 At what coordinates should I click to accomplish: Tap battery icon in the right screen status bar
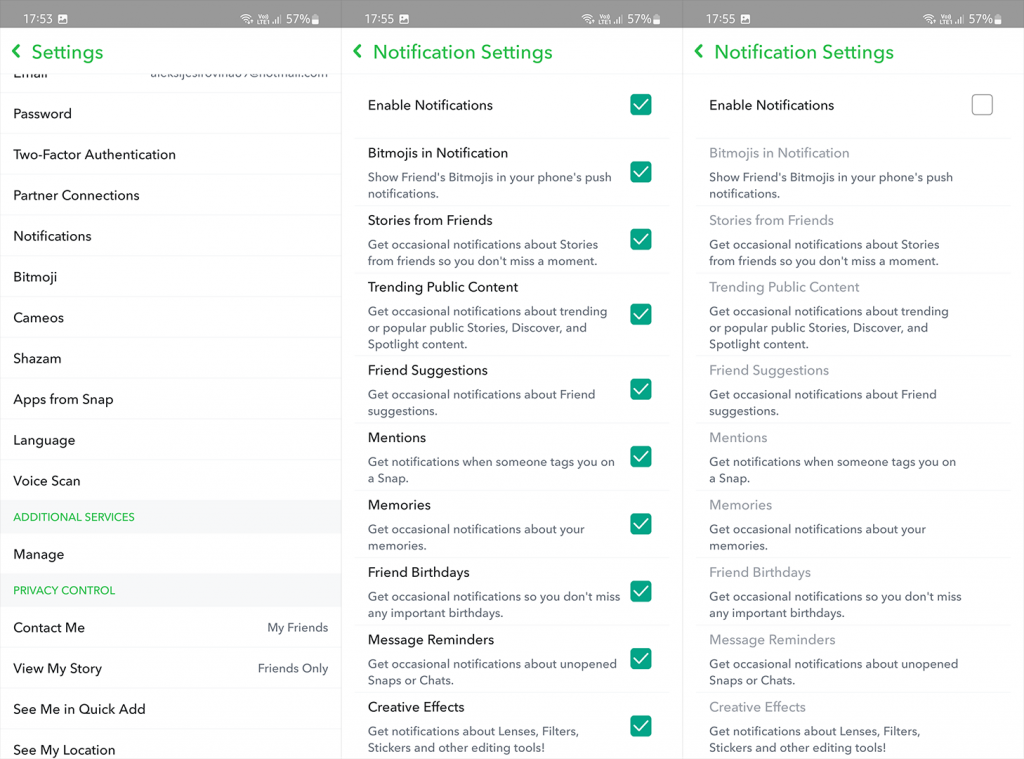click(998, 20)
